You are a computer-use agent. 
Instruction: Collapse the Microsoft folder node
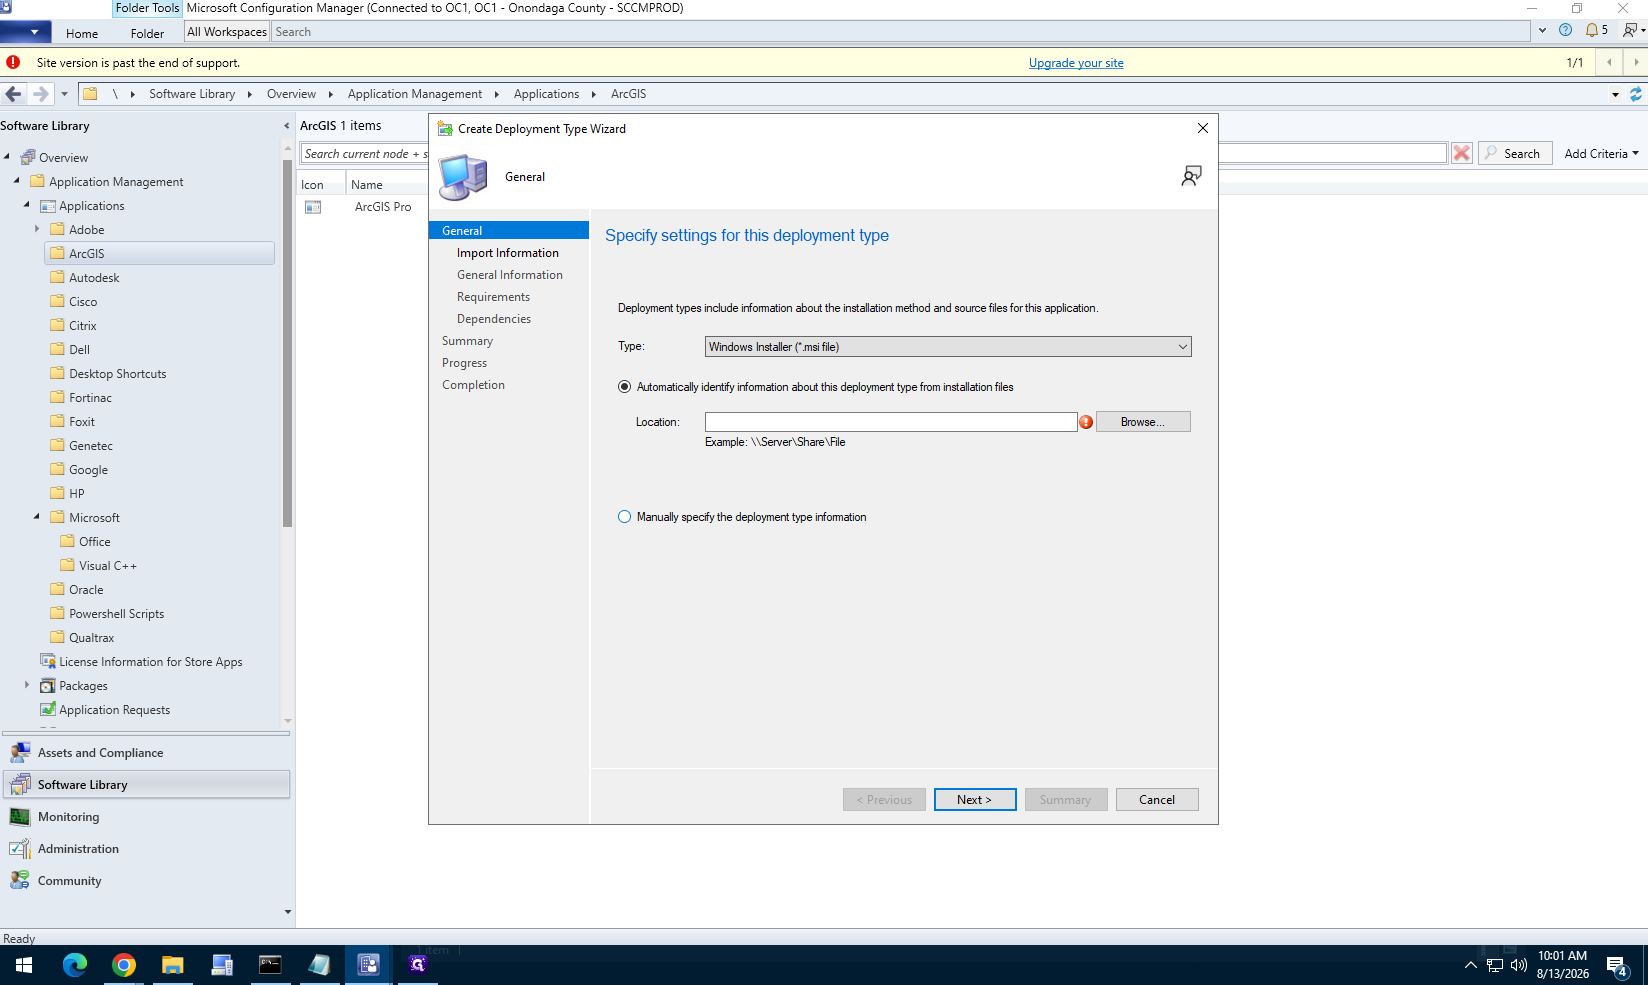pos(37,517)
